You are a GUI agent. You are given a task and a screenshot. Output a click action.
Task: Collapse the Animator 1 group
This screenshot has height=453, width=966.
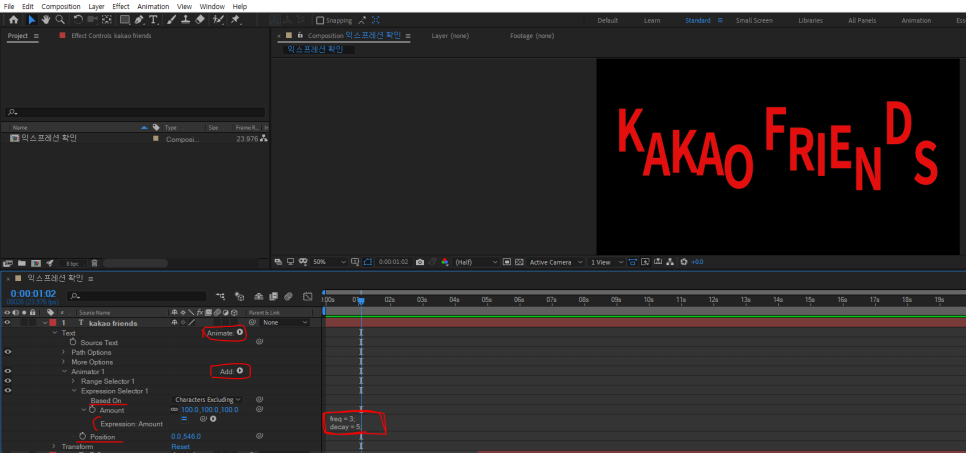(63, 372)
